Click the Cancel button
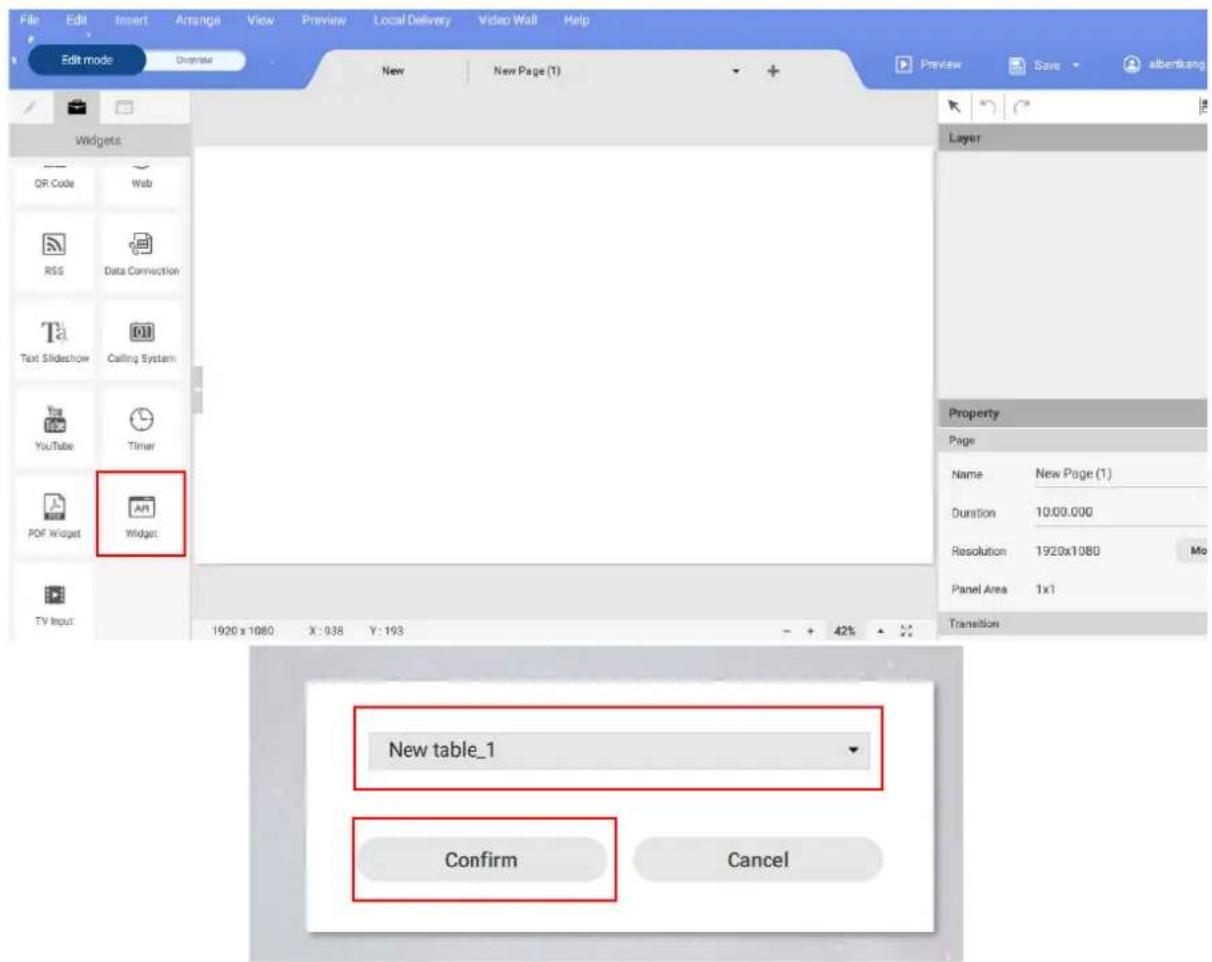Screen dimensions: 1212x962 [758, 859]
